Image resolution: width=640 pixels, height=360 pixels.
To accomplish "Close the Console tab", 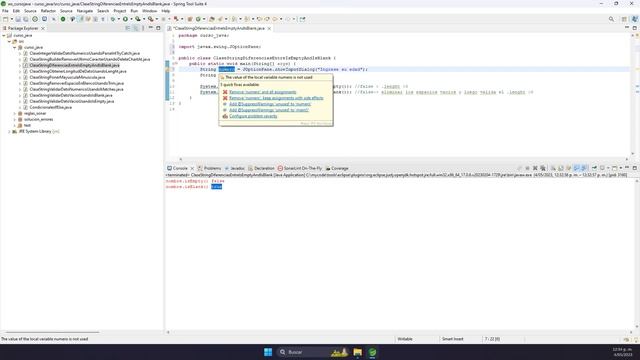I will point(192,168).
